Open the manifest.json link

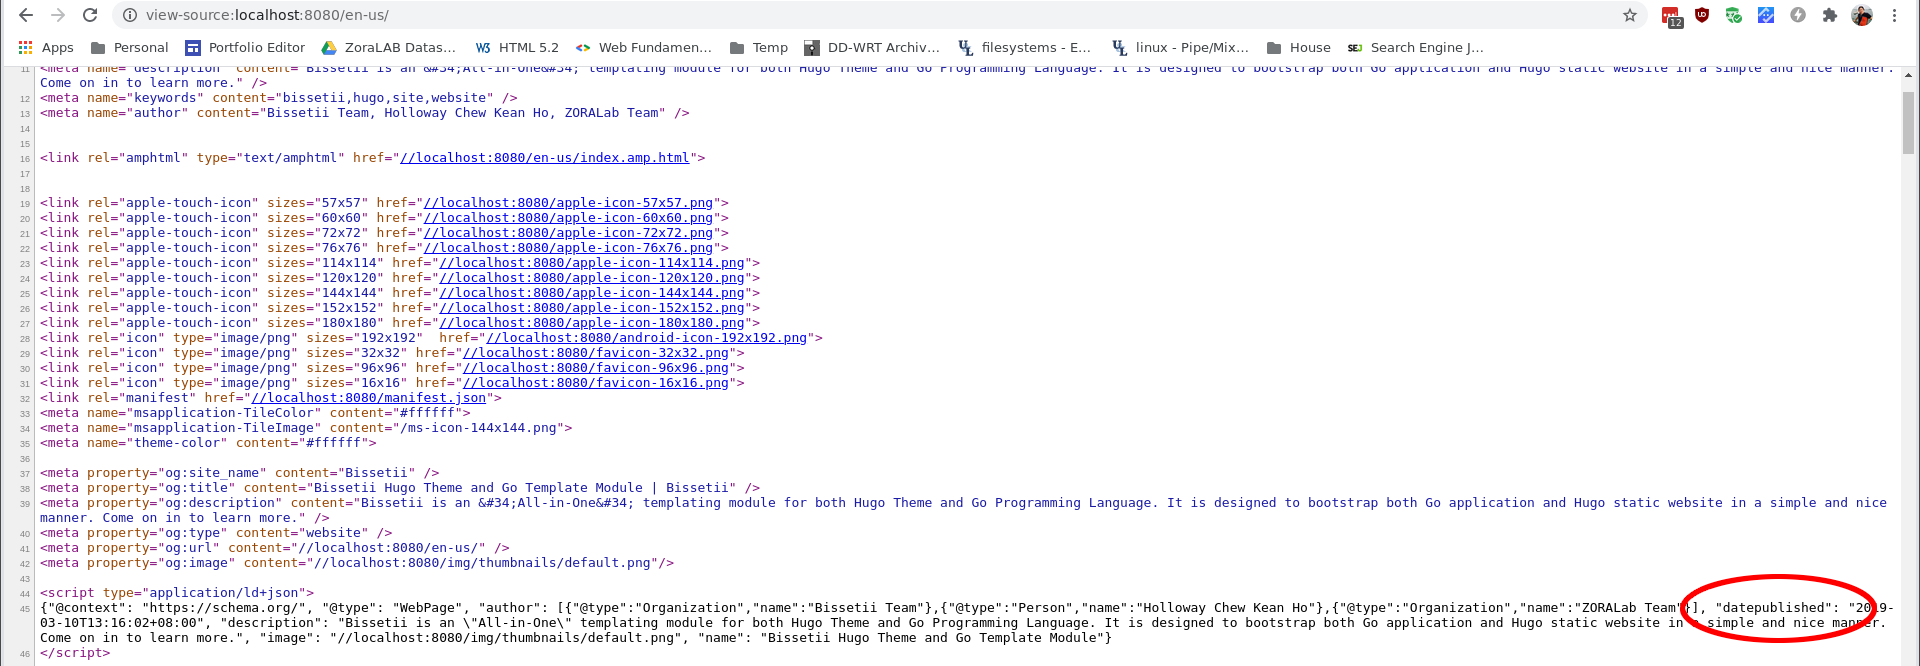[369, 398]
